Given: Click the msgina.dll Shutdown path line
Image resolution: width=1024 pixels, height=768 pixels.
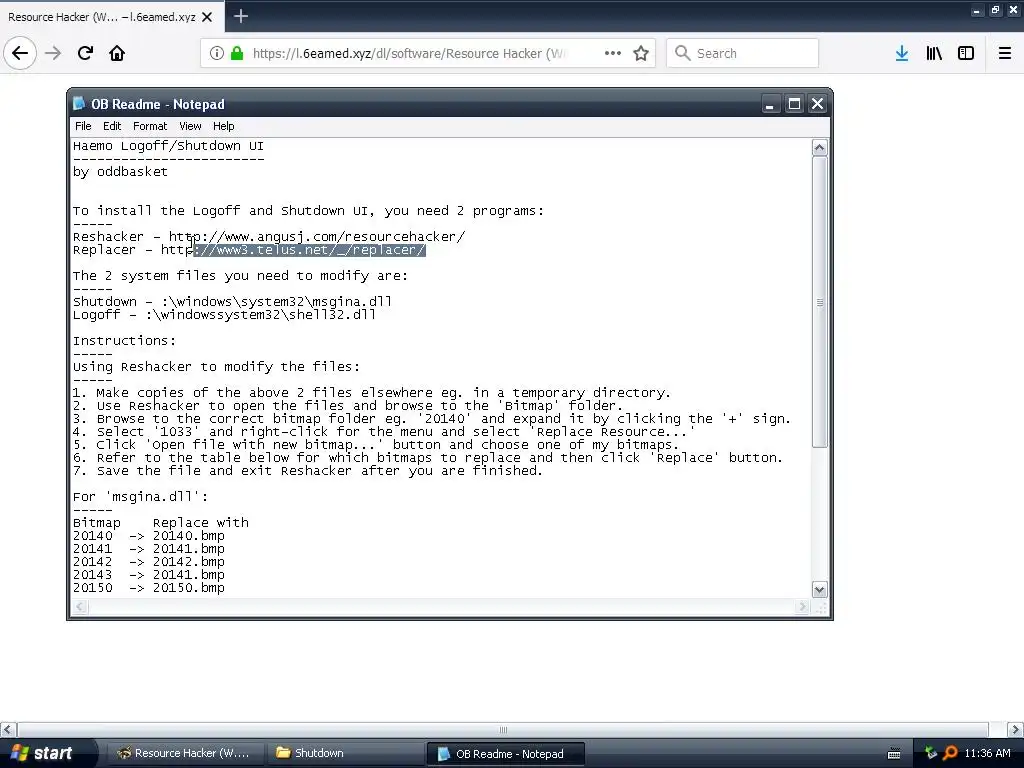Looking at the screenshot, I should pyautogui.click(x=232, y=302).
